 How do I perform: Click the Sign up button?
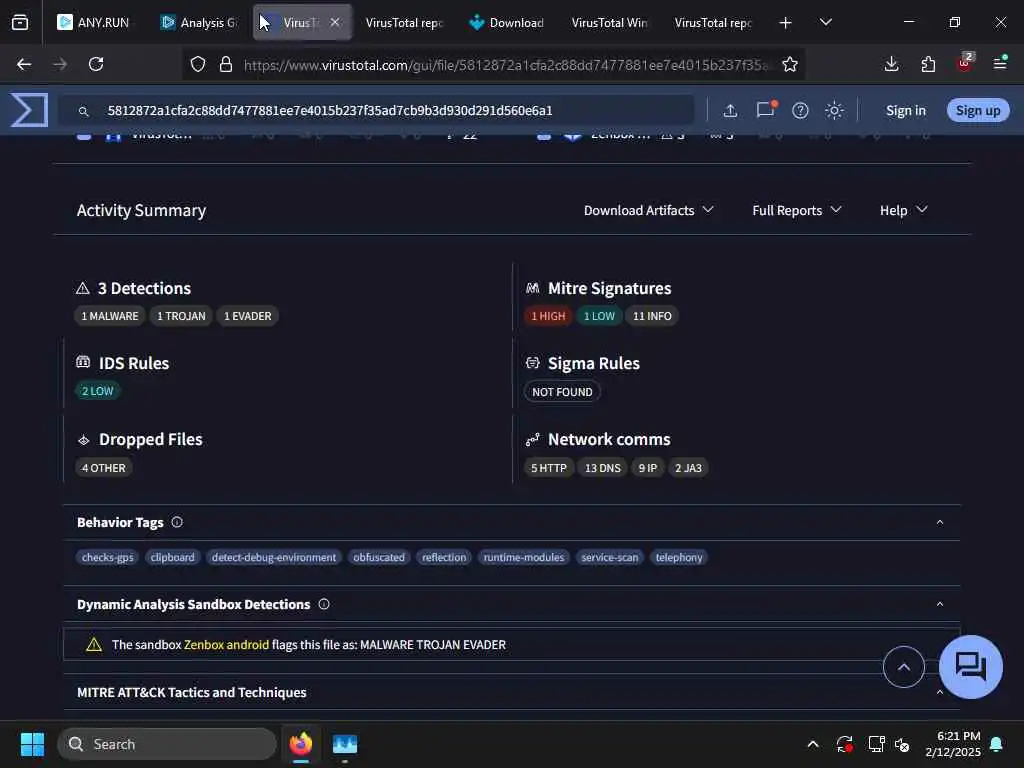click(978, 110)
